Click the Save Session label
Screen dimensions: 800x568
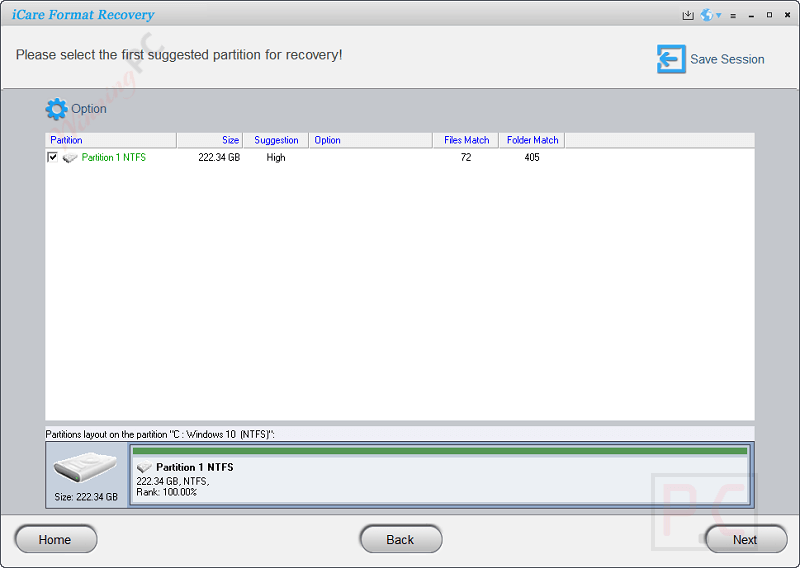tap(727, 59)
